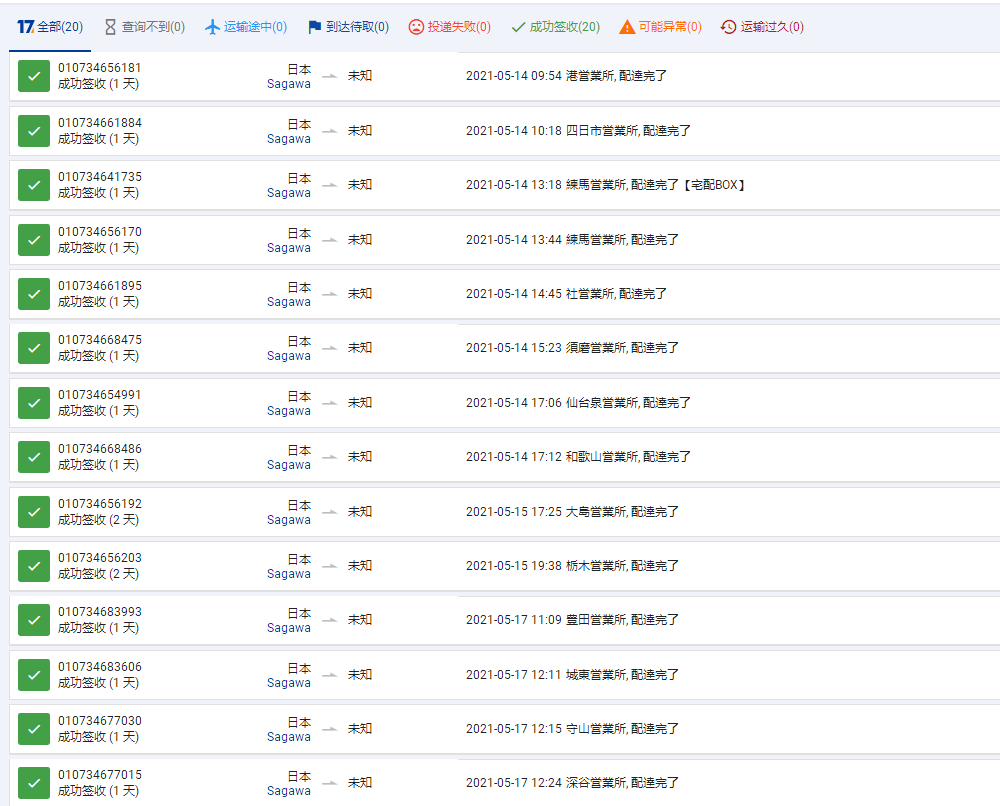Screen dimensions: 1000x806
Task: Click Sagawa carrier link for 010734656170
Action: click(x=288, y=248)
